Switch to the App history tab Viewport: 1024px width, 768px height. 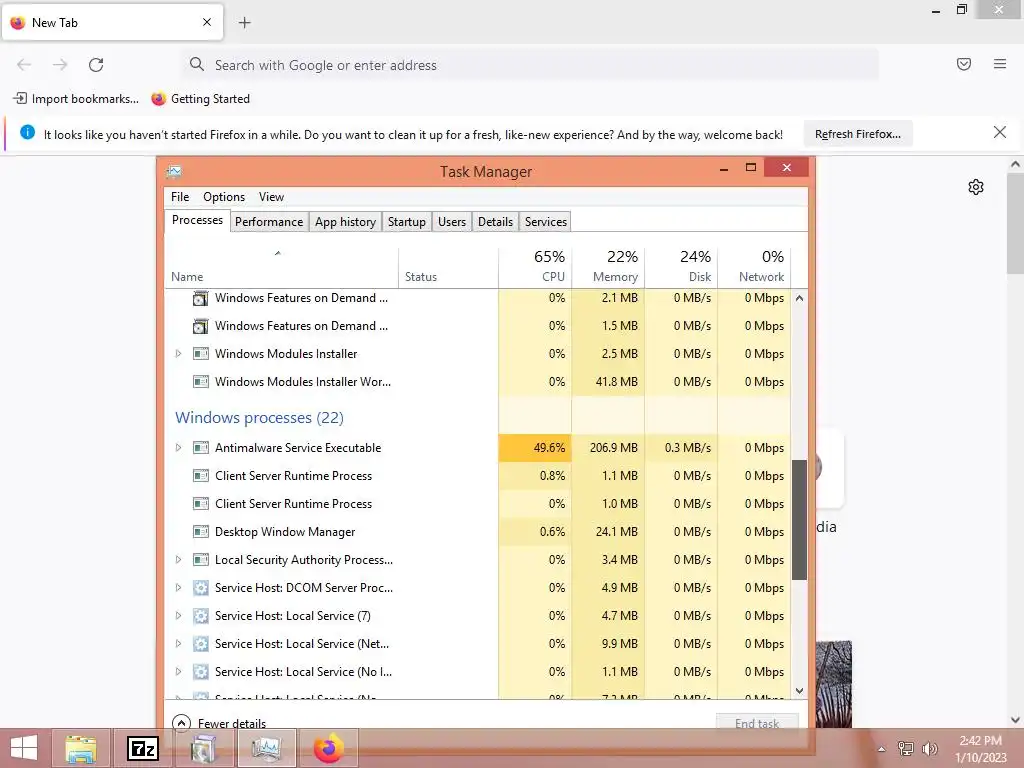(x=345, y=221)
